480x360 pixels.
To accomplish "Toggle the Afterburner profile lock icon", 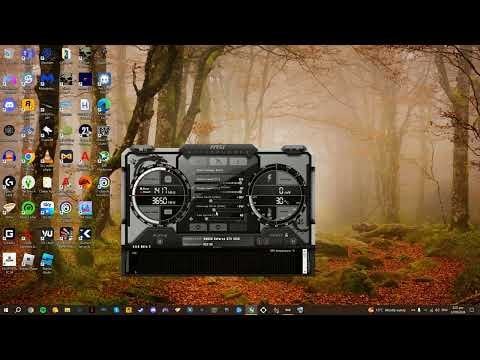I will [x=286, y=235].
